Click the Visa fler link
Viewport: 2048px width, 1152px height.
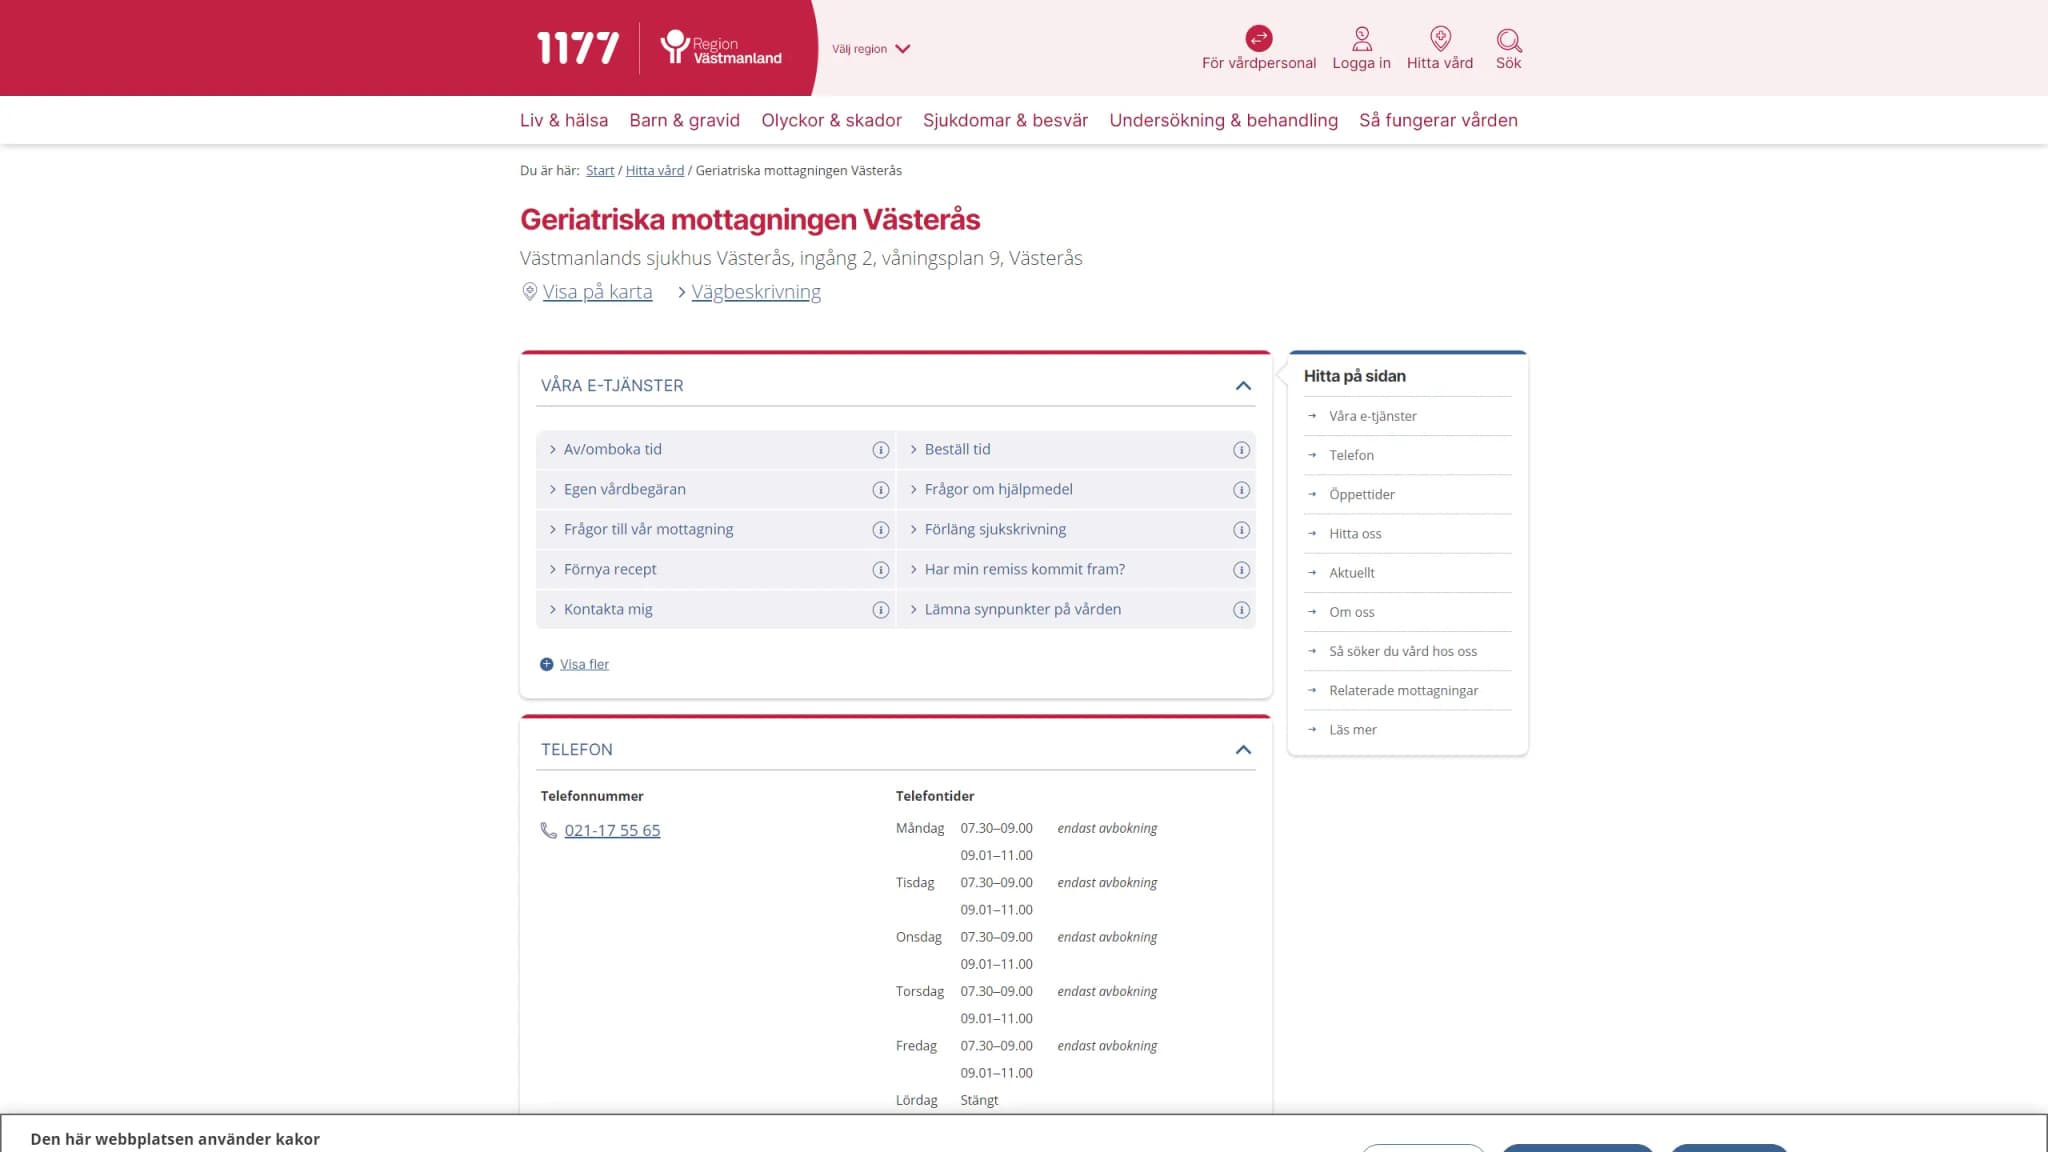pyautogui.click(x=584, y=664)
